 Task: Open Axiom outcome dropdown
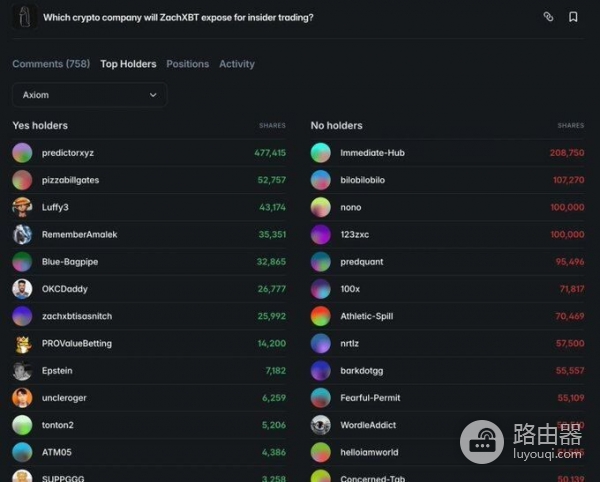tap(89, 95)
